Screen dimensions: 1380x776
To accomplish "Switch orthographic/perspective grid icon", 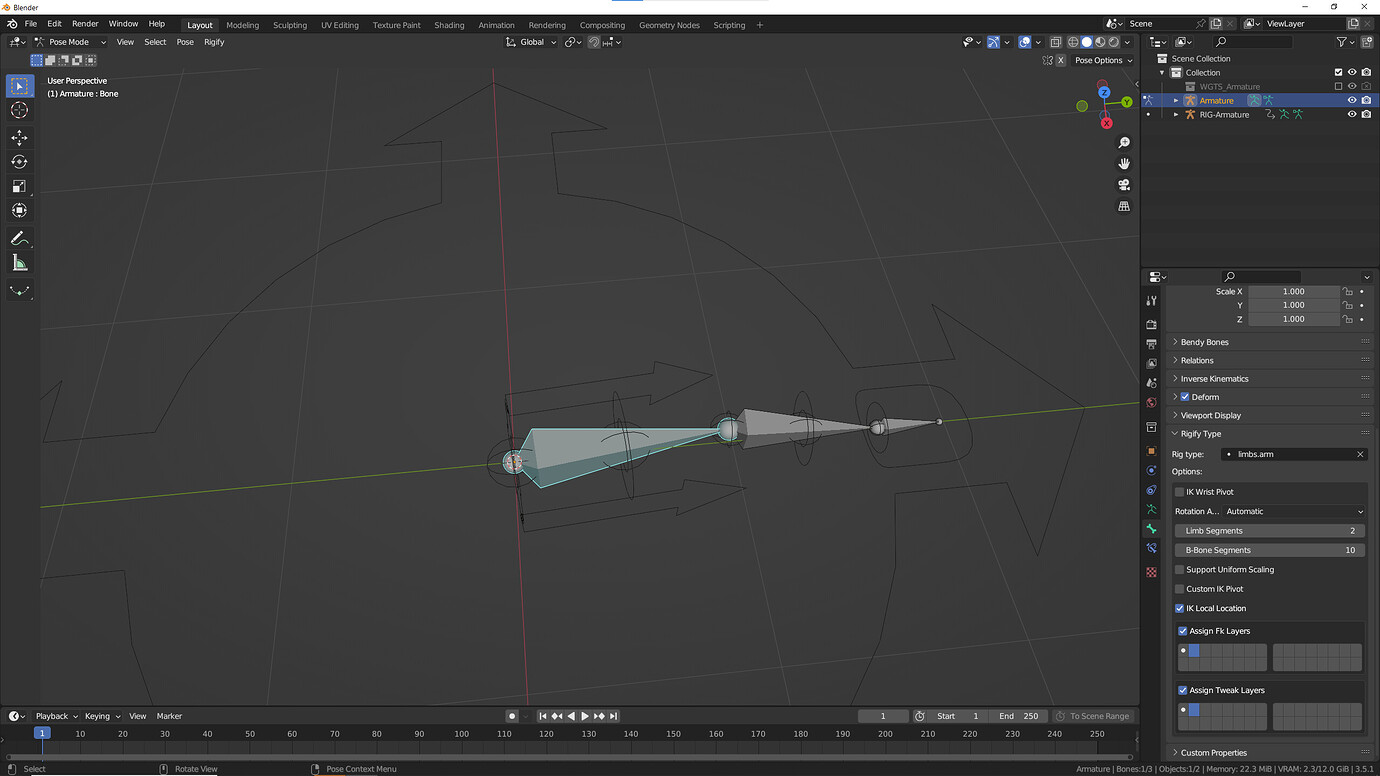I will pyautogui.click(x=1124, y=206).
